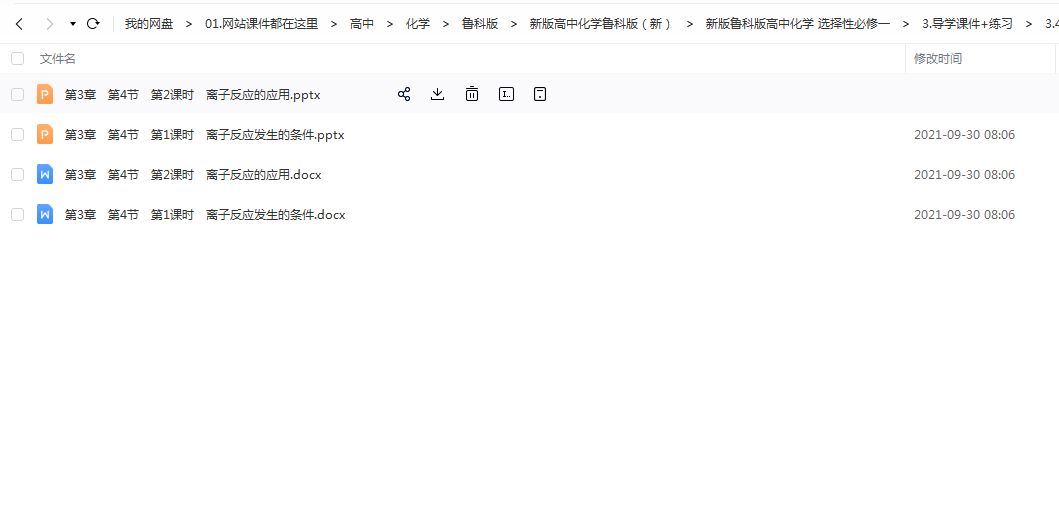Viewport: 1059px width, 528px height.
Task: Refresh the file list
Action: [x=93, y=24]
